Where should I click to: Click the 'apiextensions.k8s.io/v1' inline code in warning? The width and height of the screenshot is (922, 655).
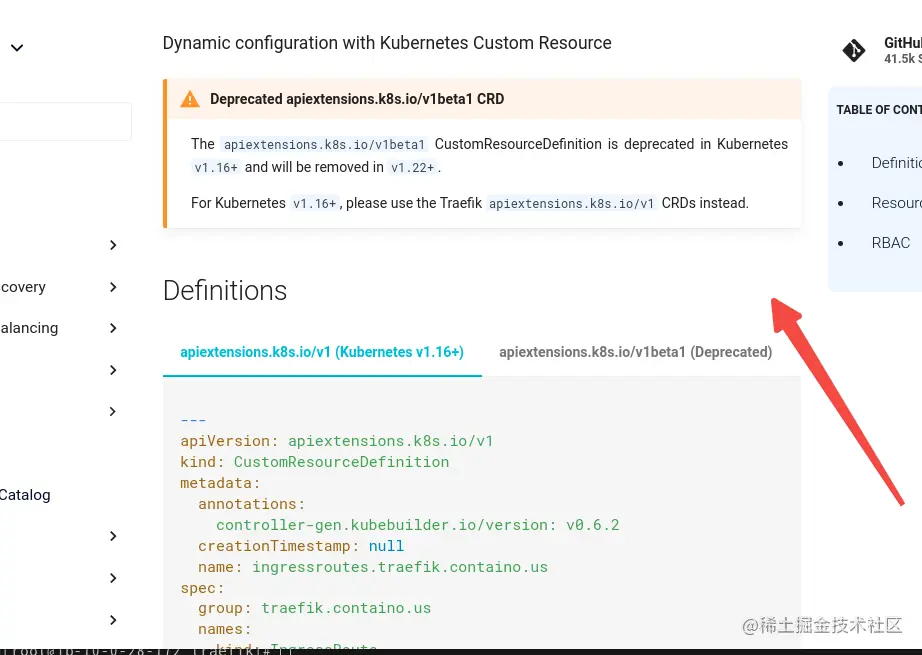coord(572,203)
